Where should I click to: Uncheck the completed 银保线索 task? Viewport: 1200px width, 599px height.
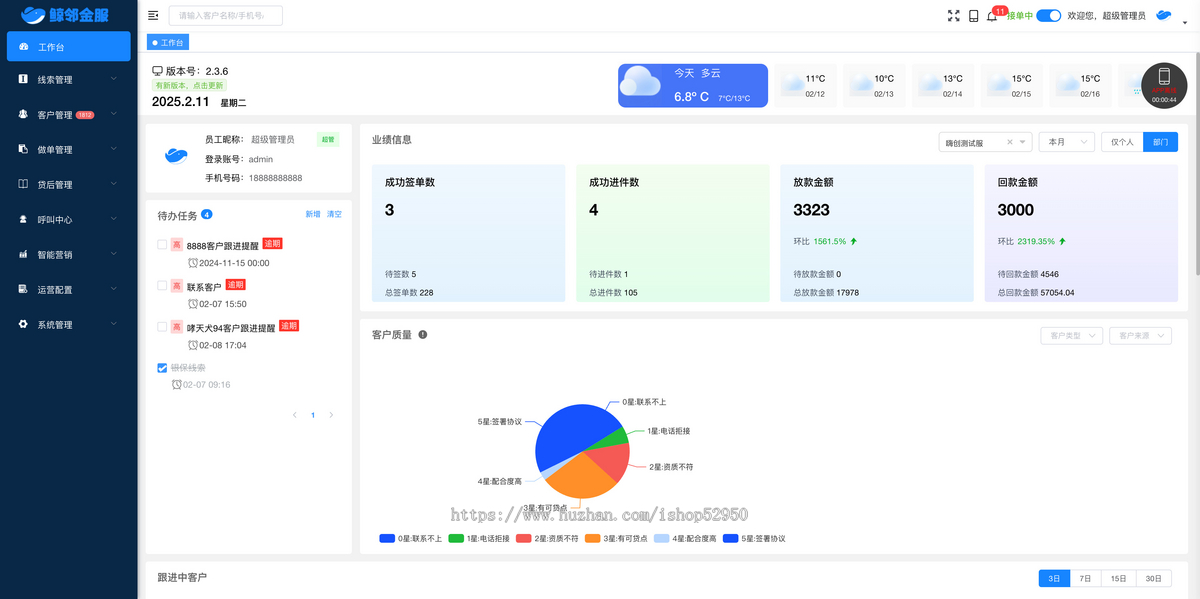point(163,368)
